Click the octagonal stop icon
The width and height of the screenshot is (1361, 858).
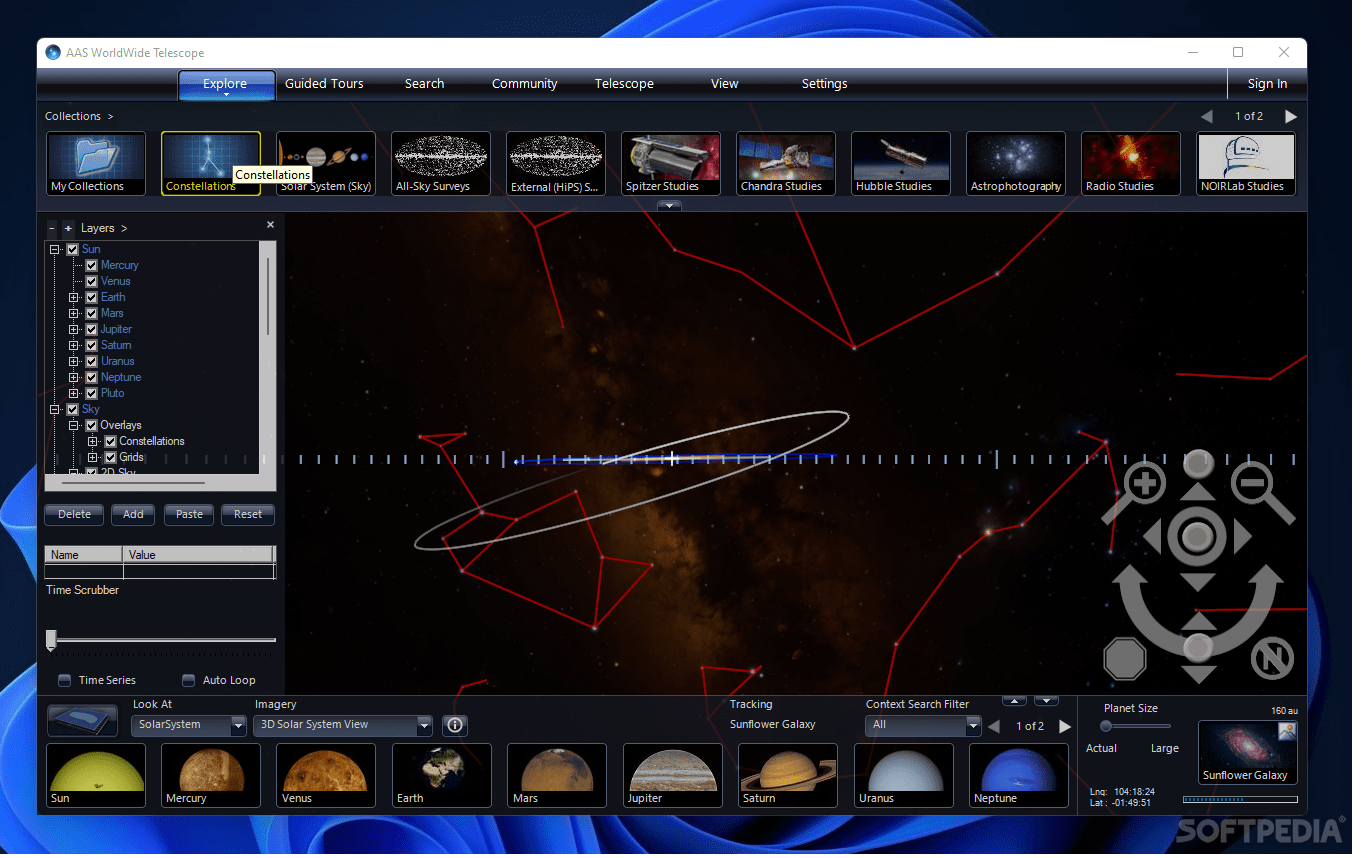point(1125,660)
